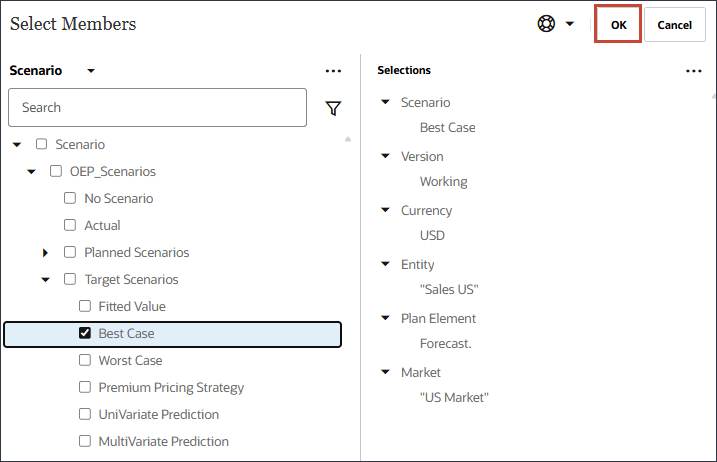
Task: Open the help lifebuoy icon
Action: point(546,24)
